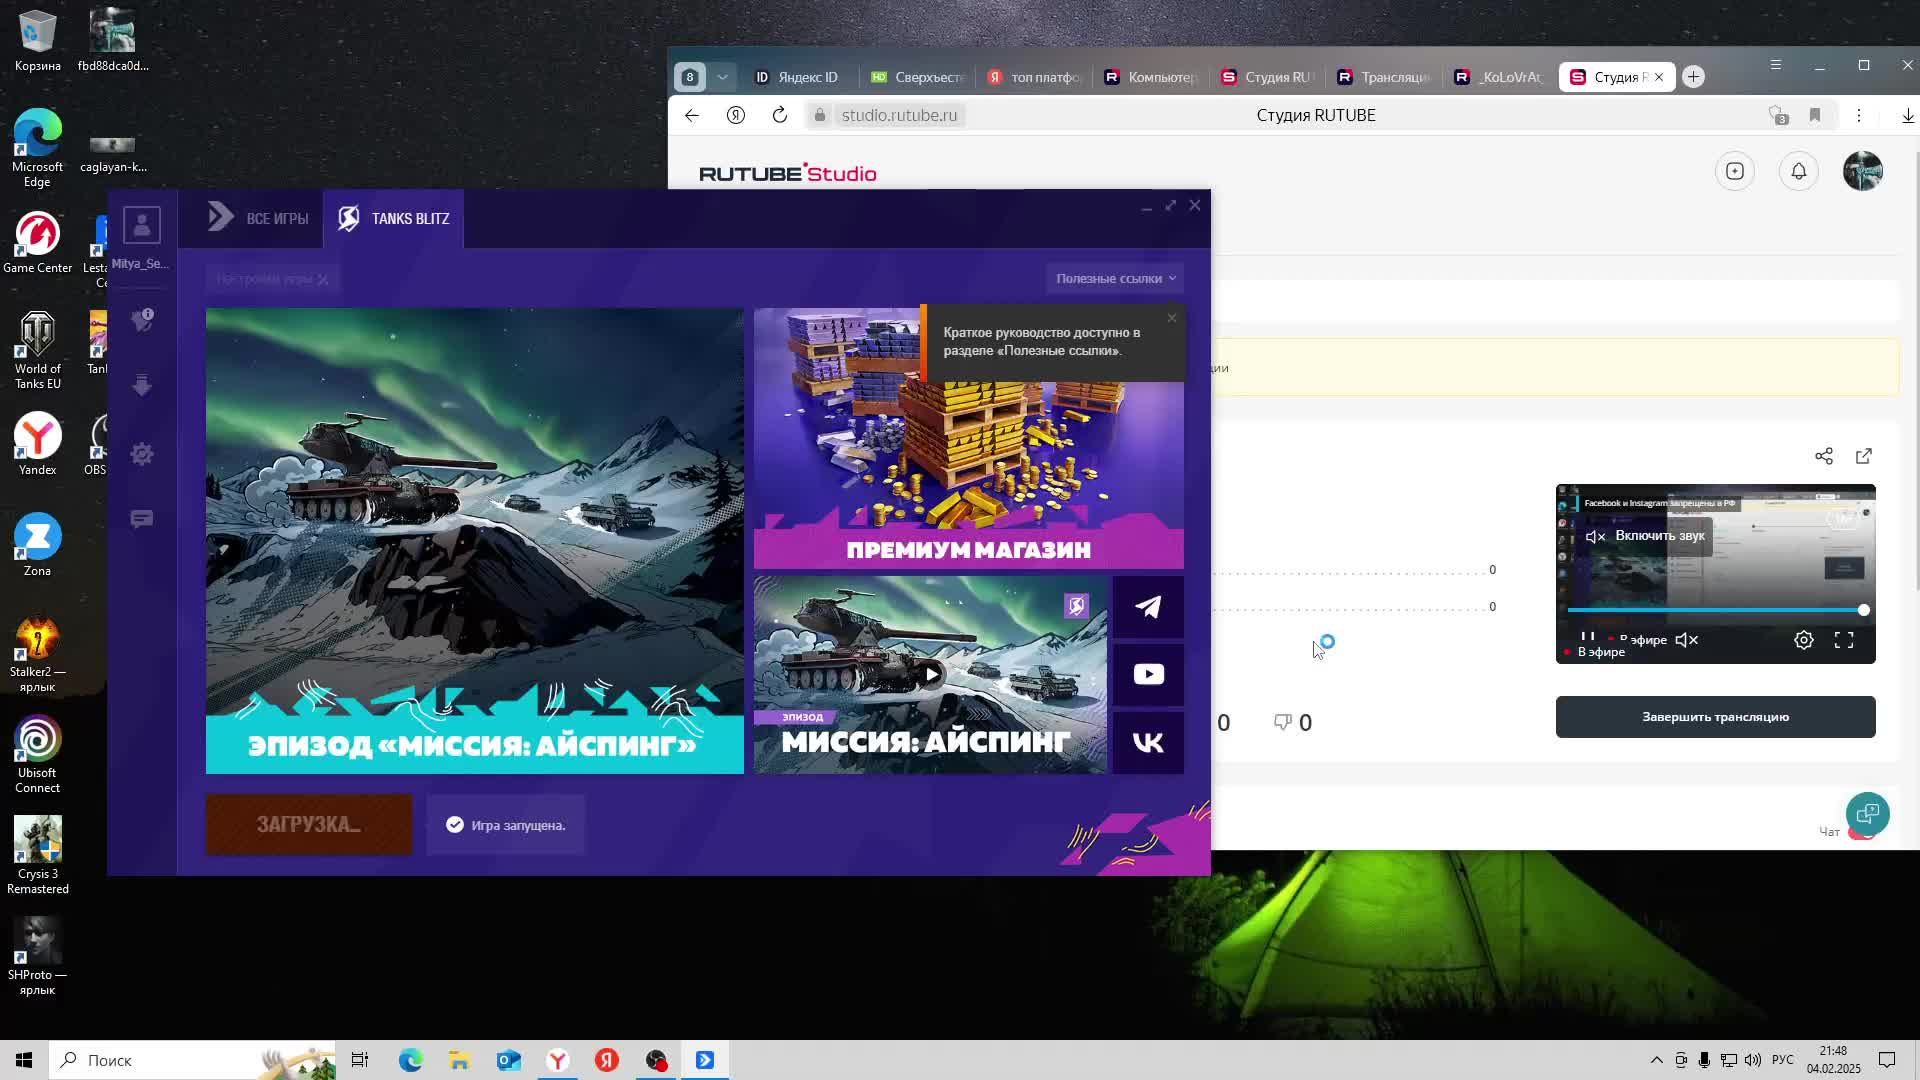Open launcher settings gear in sidebar

142,454
